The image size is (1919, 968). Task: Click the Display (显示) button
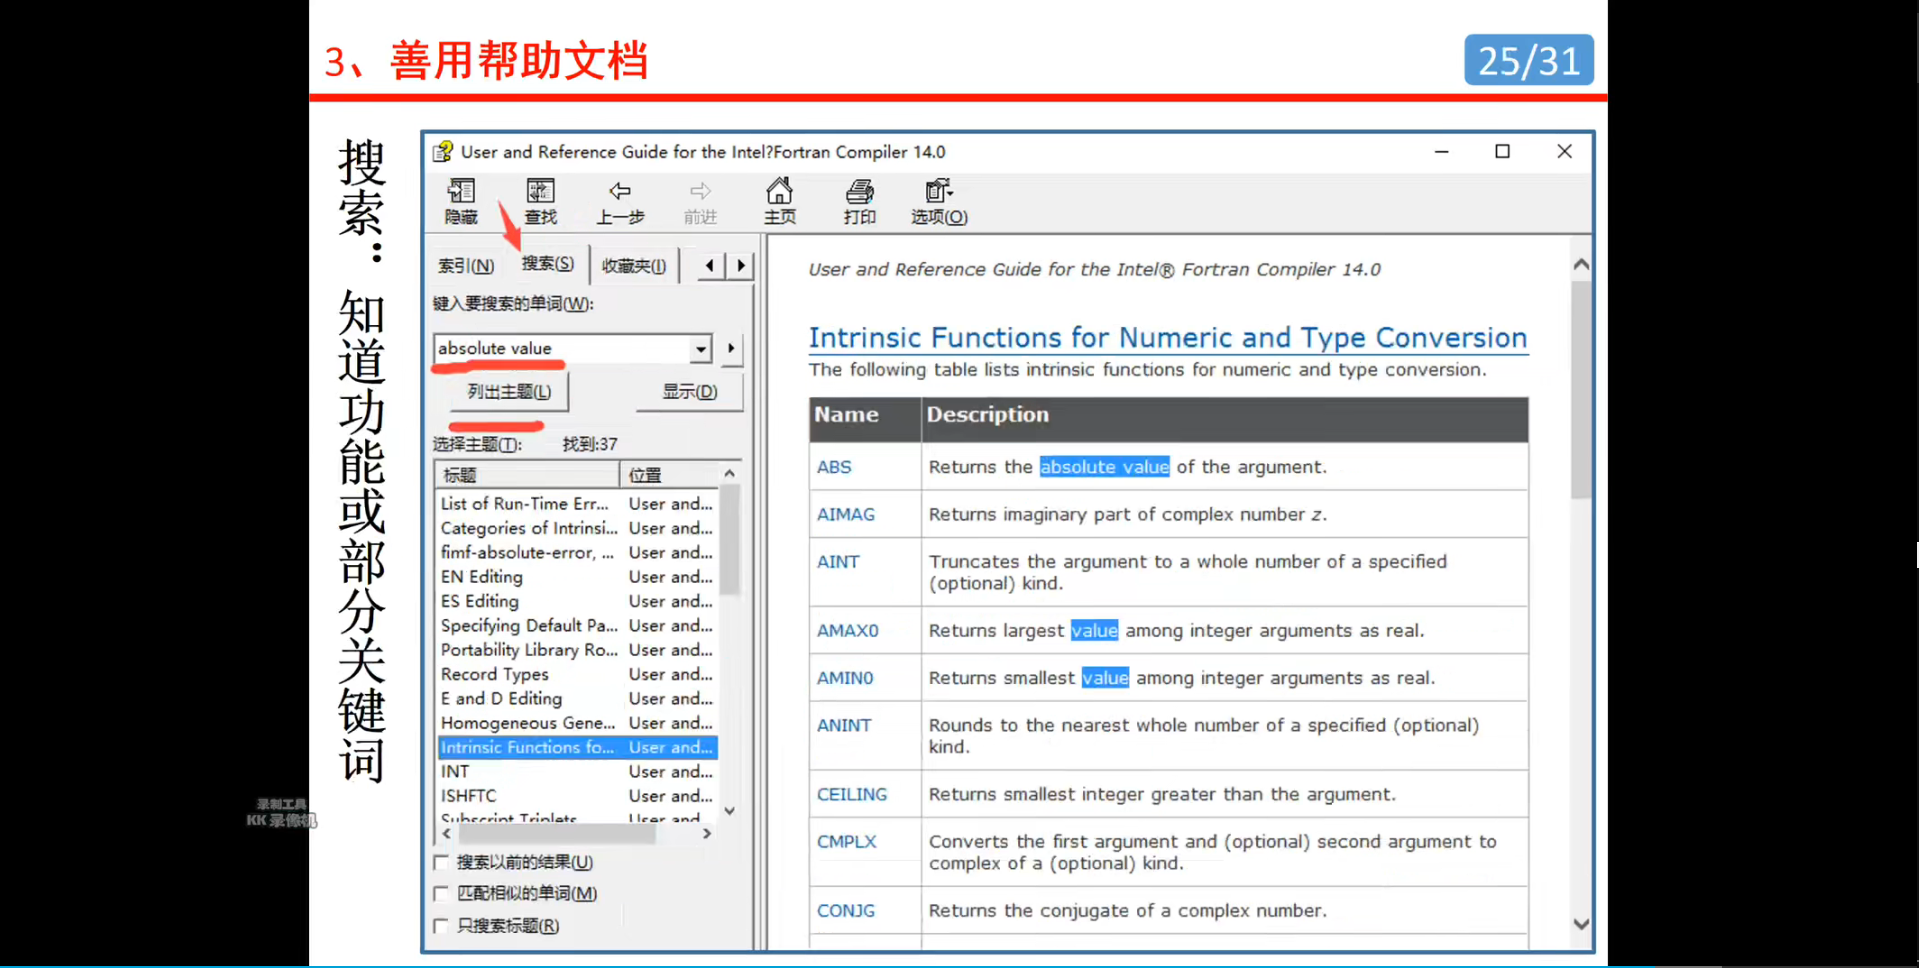690,391
